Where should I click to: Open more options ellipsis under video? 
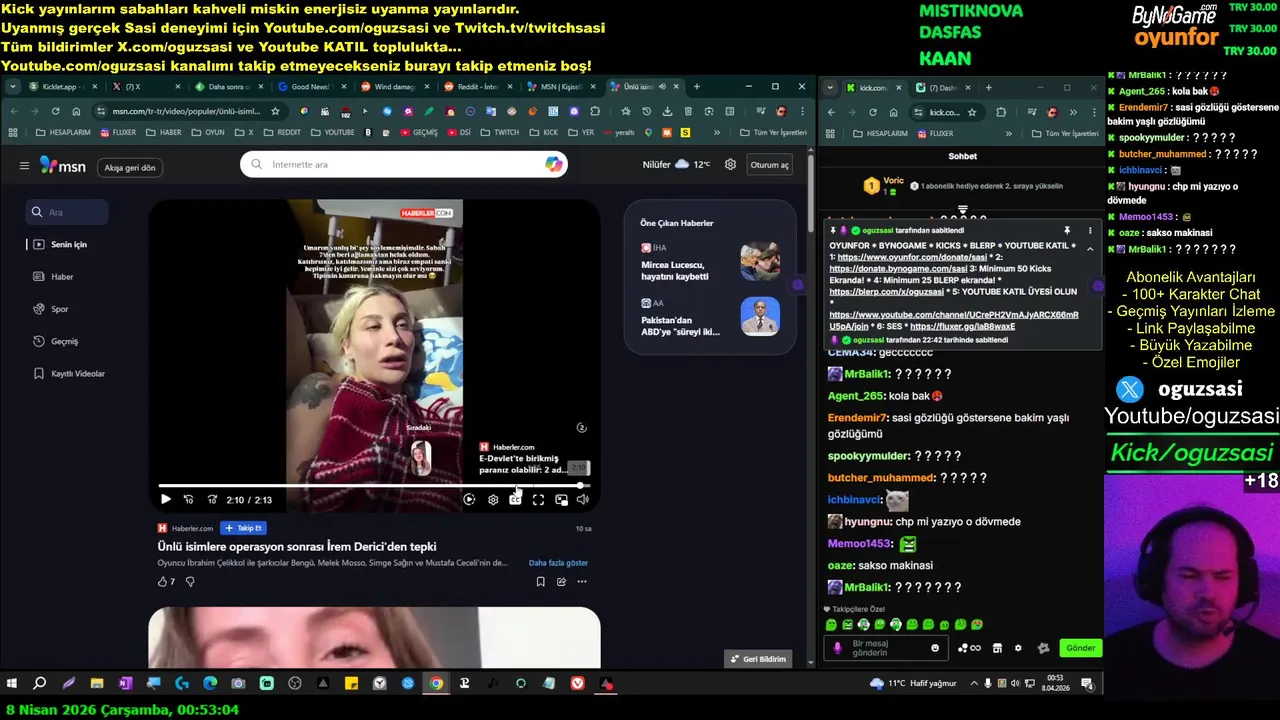(582, 582)
